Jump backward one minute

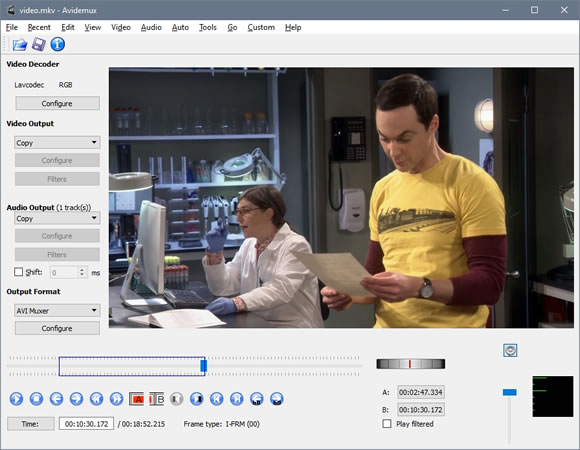point(257,399)
